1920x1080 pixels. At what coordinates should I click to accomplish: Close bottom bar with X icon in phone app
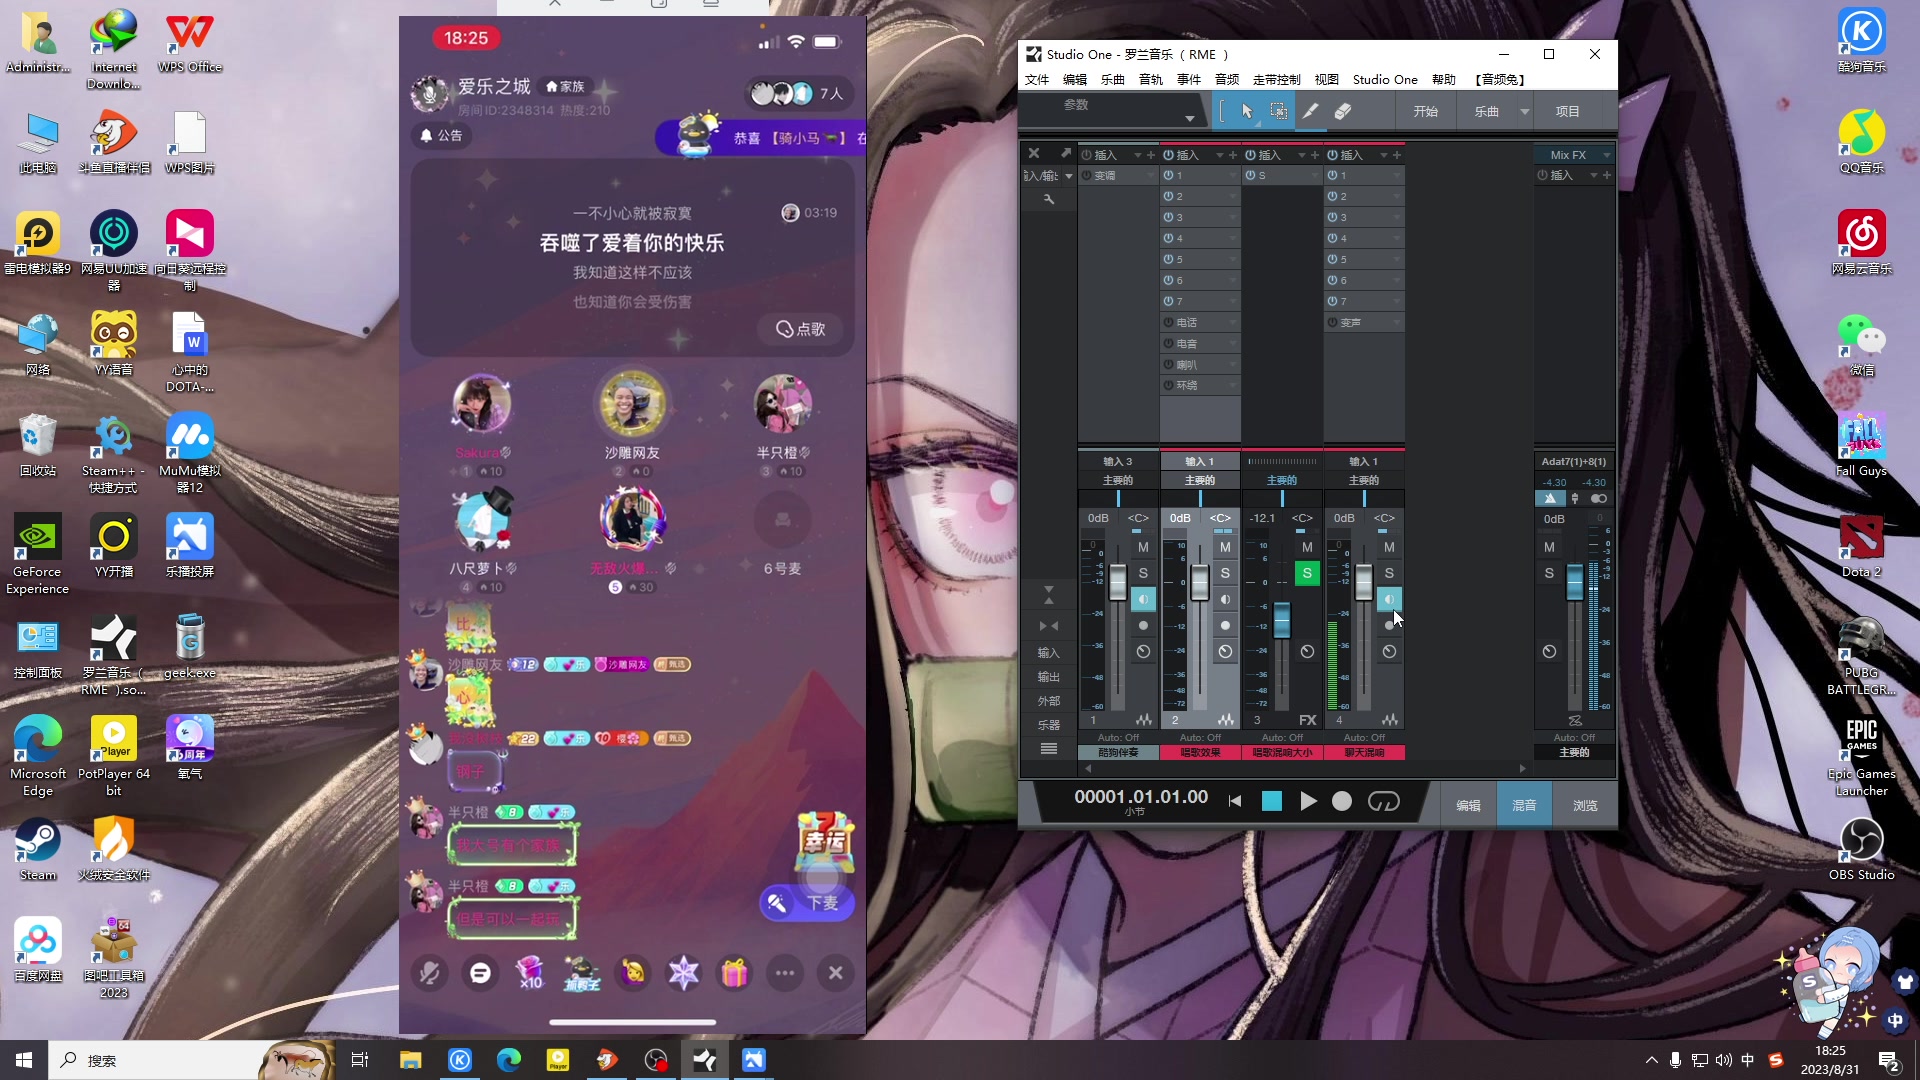click(x=836, y=972)
